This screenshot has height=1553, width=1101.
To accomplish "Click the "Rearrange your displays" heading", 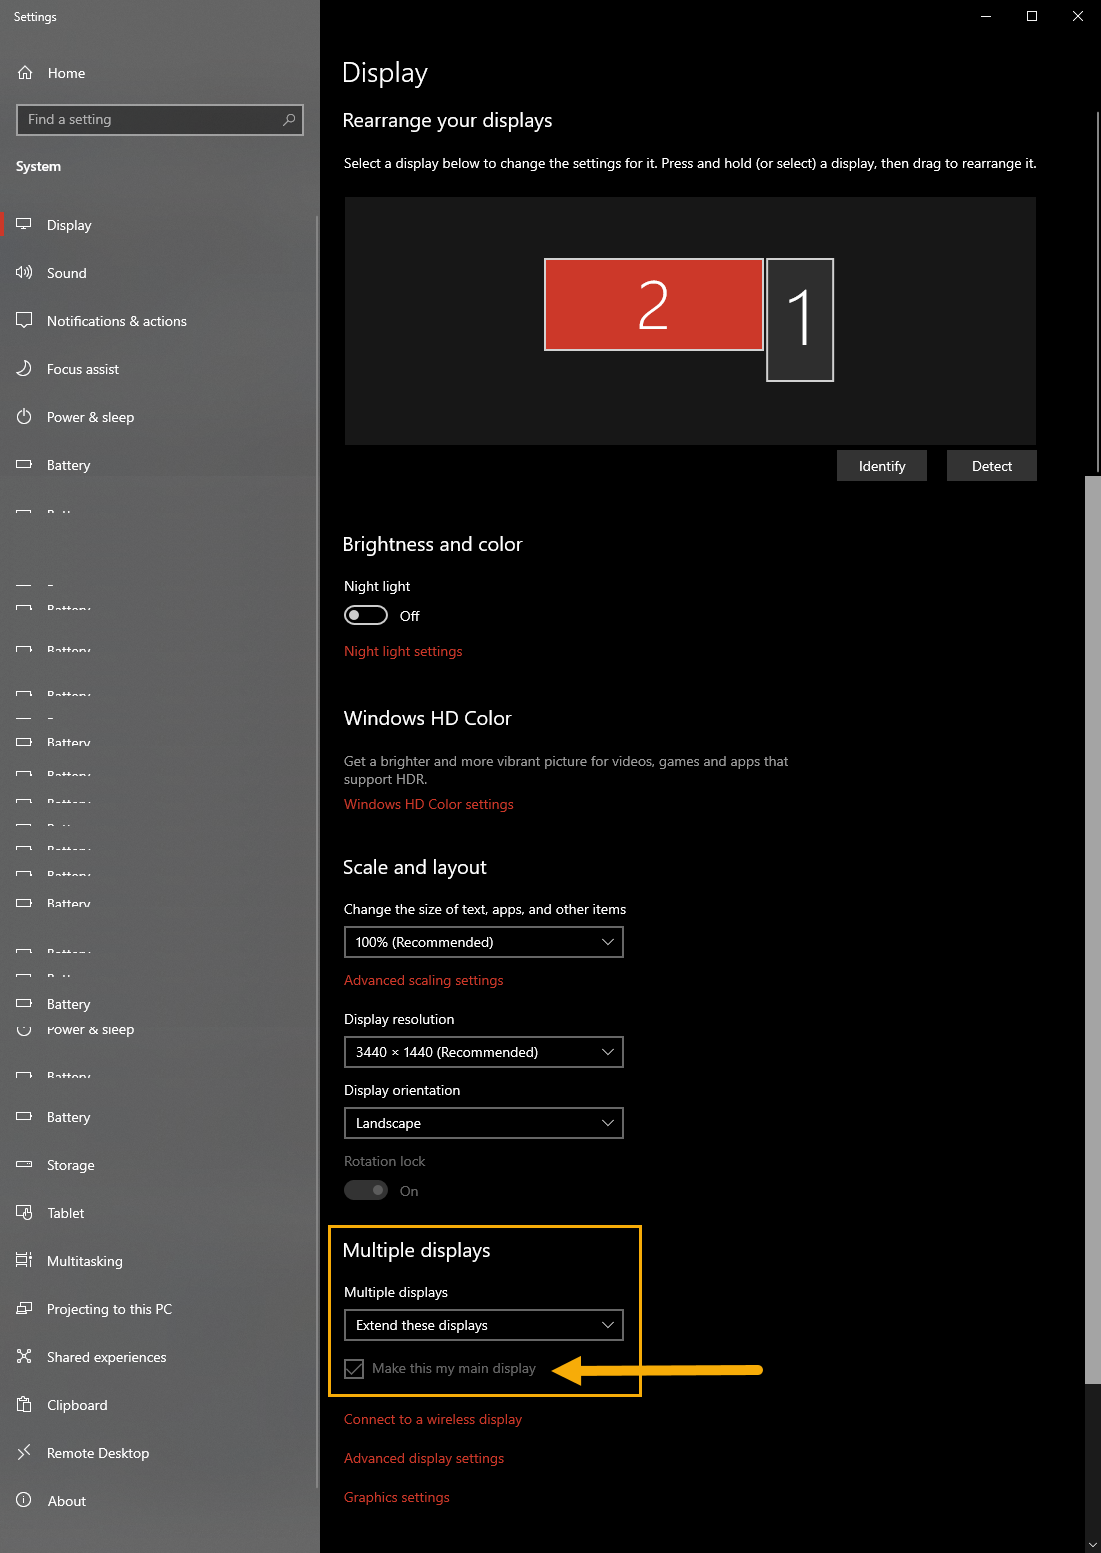I will click(447, 120).
